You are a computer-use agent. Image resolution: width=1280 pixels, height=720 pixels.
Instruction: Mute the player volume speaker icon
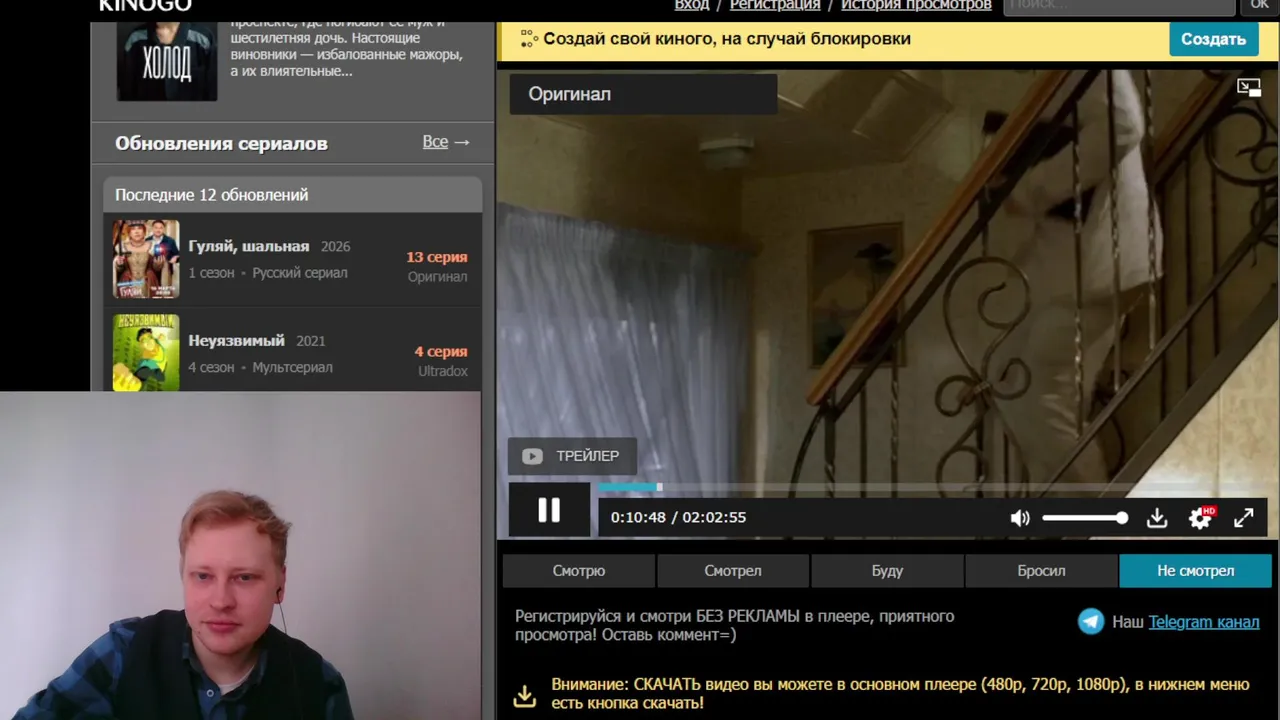click(x=1020, y=518)
